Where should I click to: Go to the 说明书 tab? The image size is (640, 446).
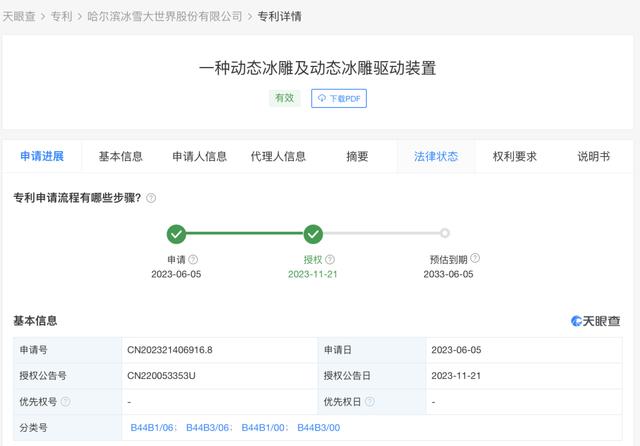[x=593, y=156]
